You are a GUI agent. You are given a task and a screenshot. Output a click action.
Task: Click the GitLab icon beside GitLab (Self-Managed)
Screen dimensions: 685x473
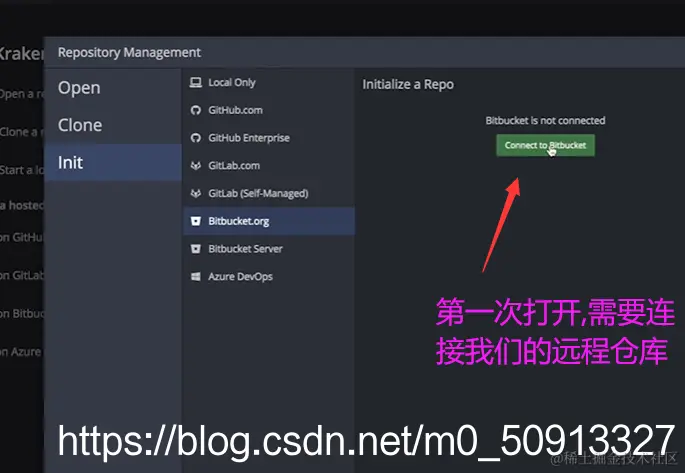pyautogui.click(x=196, y=193)
